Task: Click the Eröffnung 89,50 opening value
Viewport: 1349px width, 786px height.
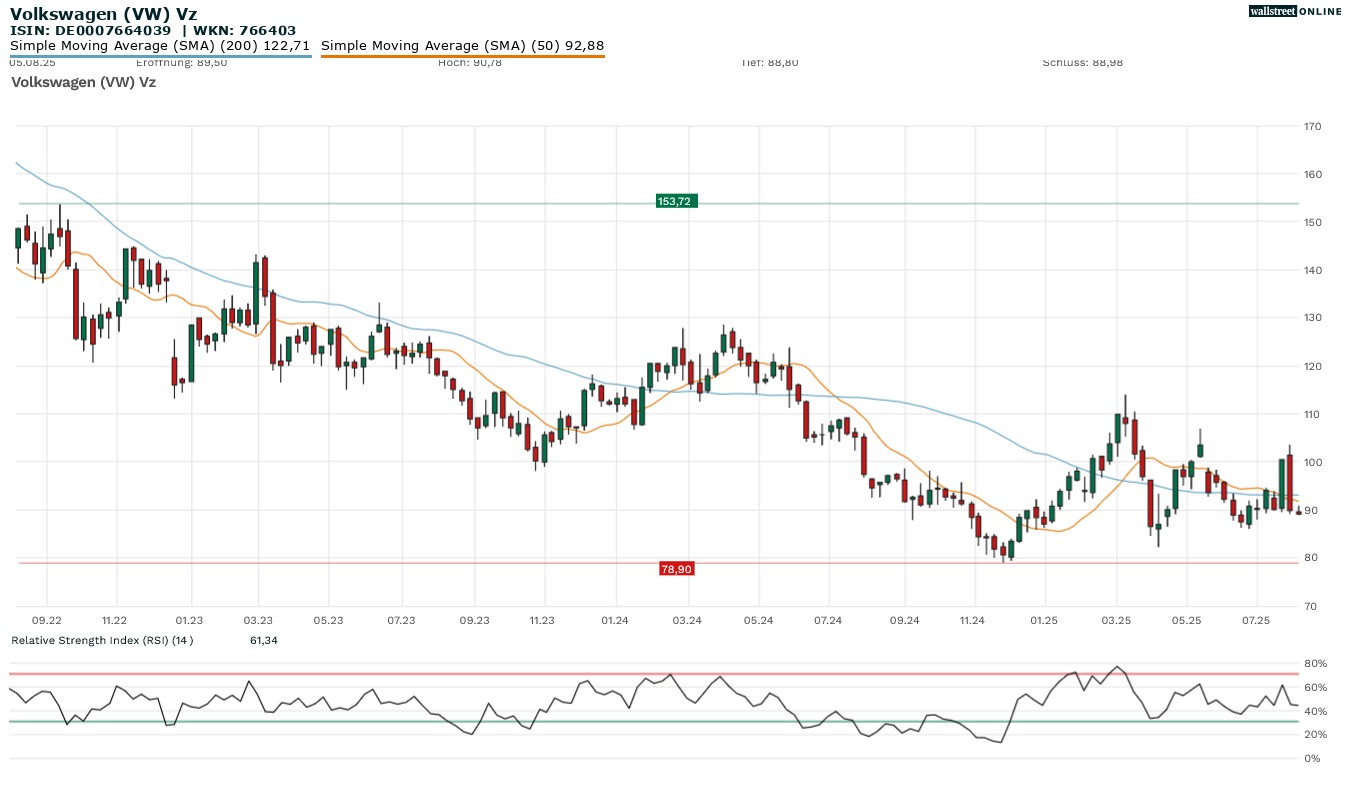Action: tap(182, 63)
